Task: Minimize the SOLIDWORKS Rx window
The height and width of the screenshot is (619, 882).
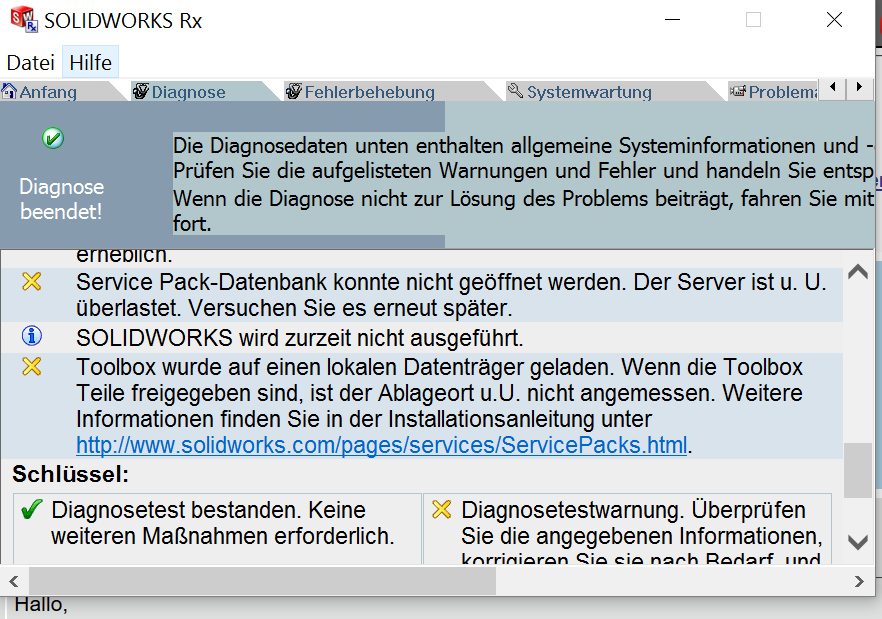Action: (672, 20)
